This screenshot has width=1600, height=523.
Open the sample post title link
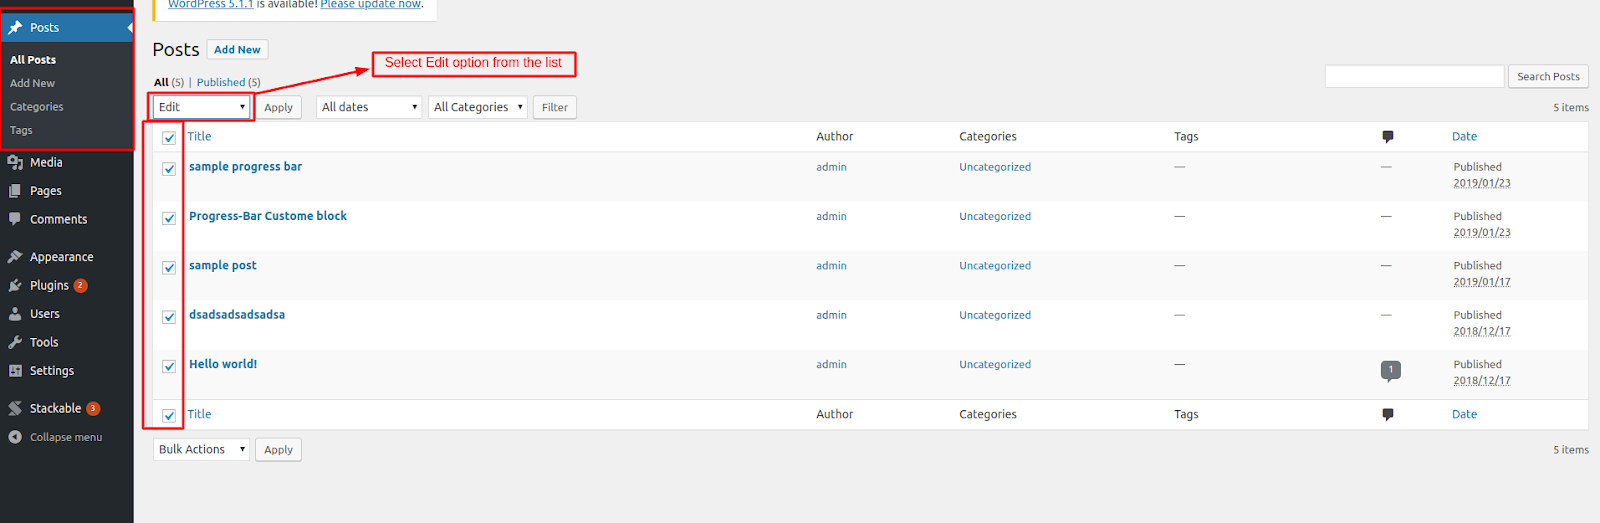[222, 266]
